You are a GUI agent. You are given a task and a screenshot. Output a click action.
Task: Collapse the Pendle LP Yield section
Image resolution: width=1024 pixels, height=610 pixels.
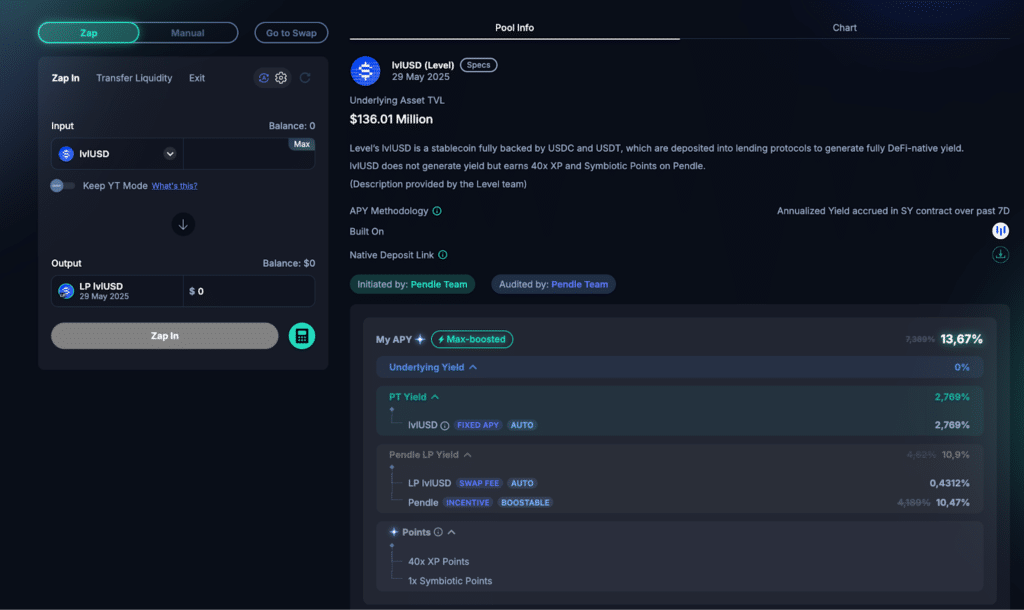[x=468, y=455]
